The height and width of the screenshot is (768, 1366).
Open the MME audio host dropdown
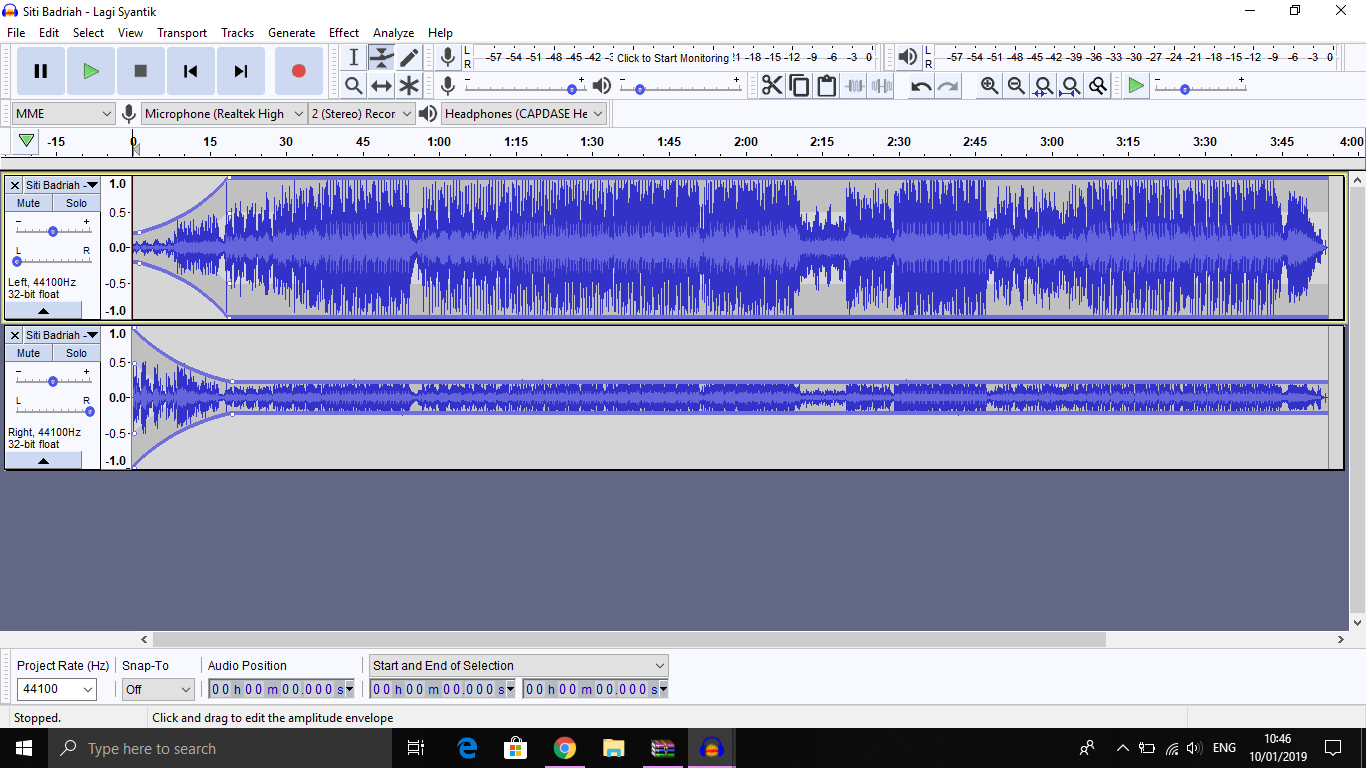[x=64, y=114]
